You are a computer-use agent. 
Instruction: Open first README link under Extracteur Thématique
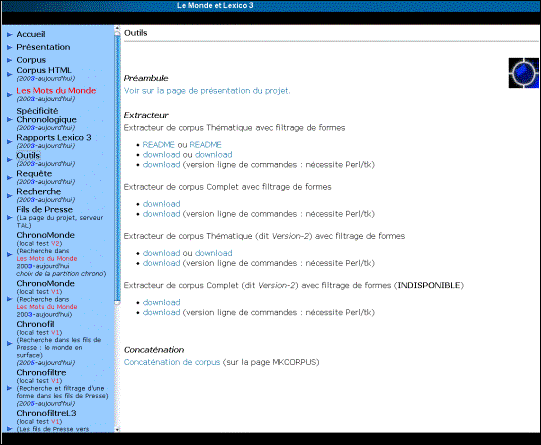click(159, 145)
